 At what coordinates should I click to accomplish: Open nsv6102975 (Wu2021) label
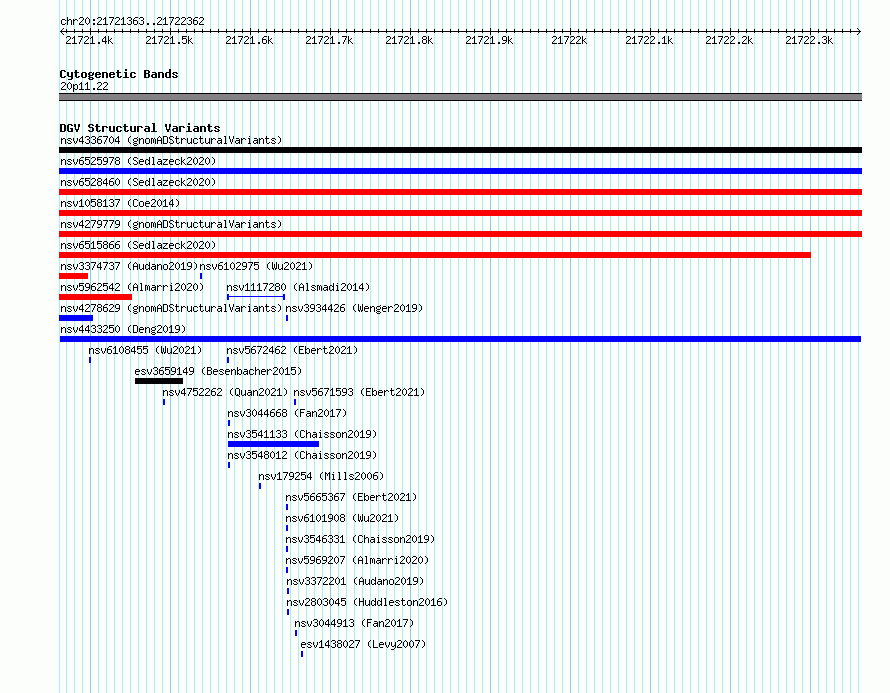[x=256, y=266]
